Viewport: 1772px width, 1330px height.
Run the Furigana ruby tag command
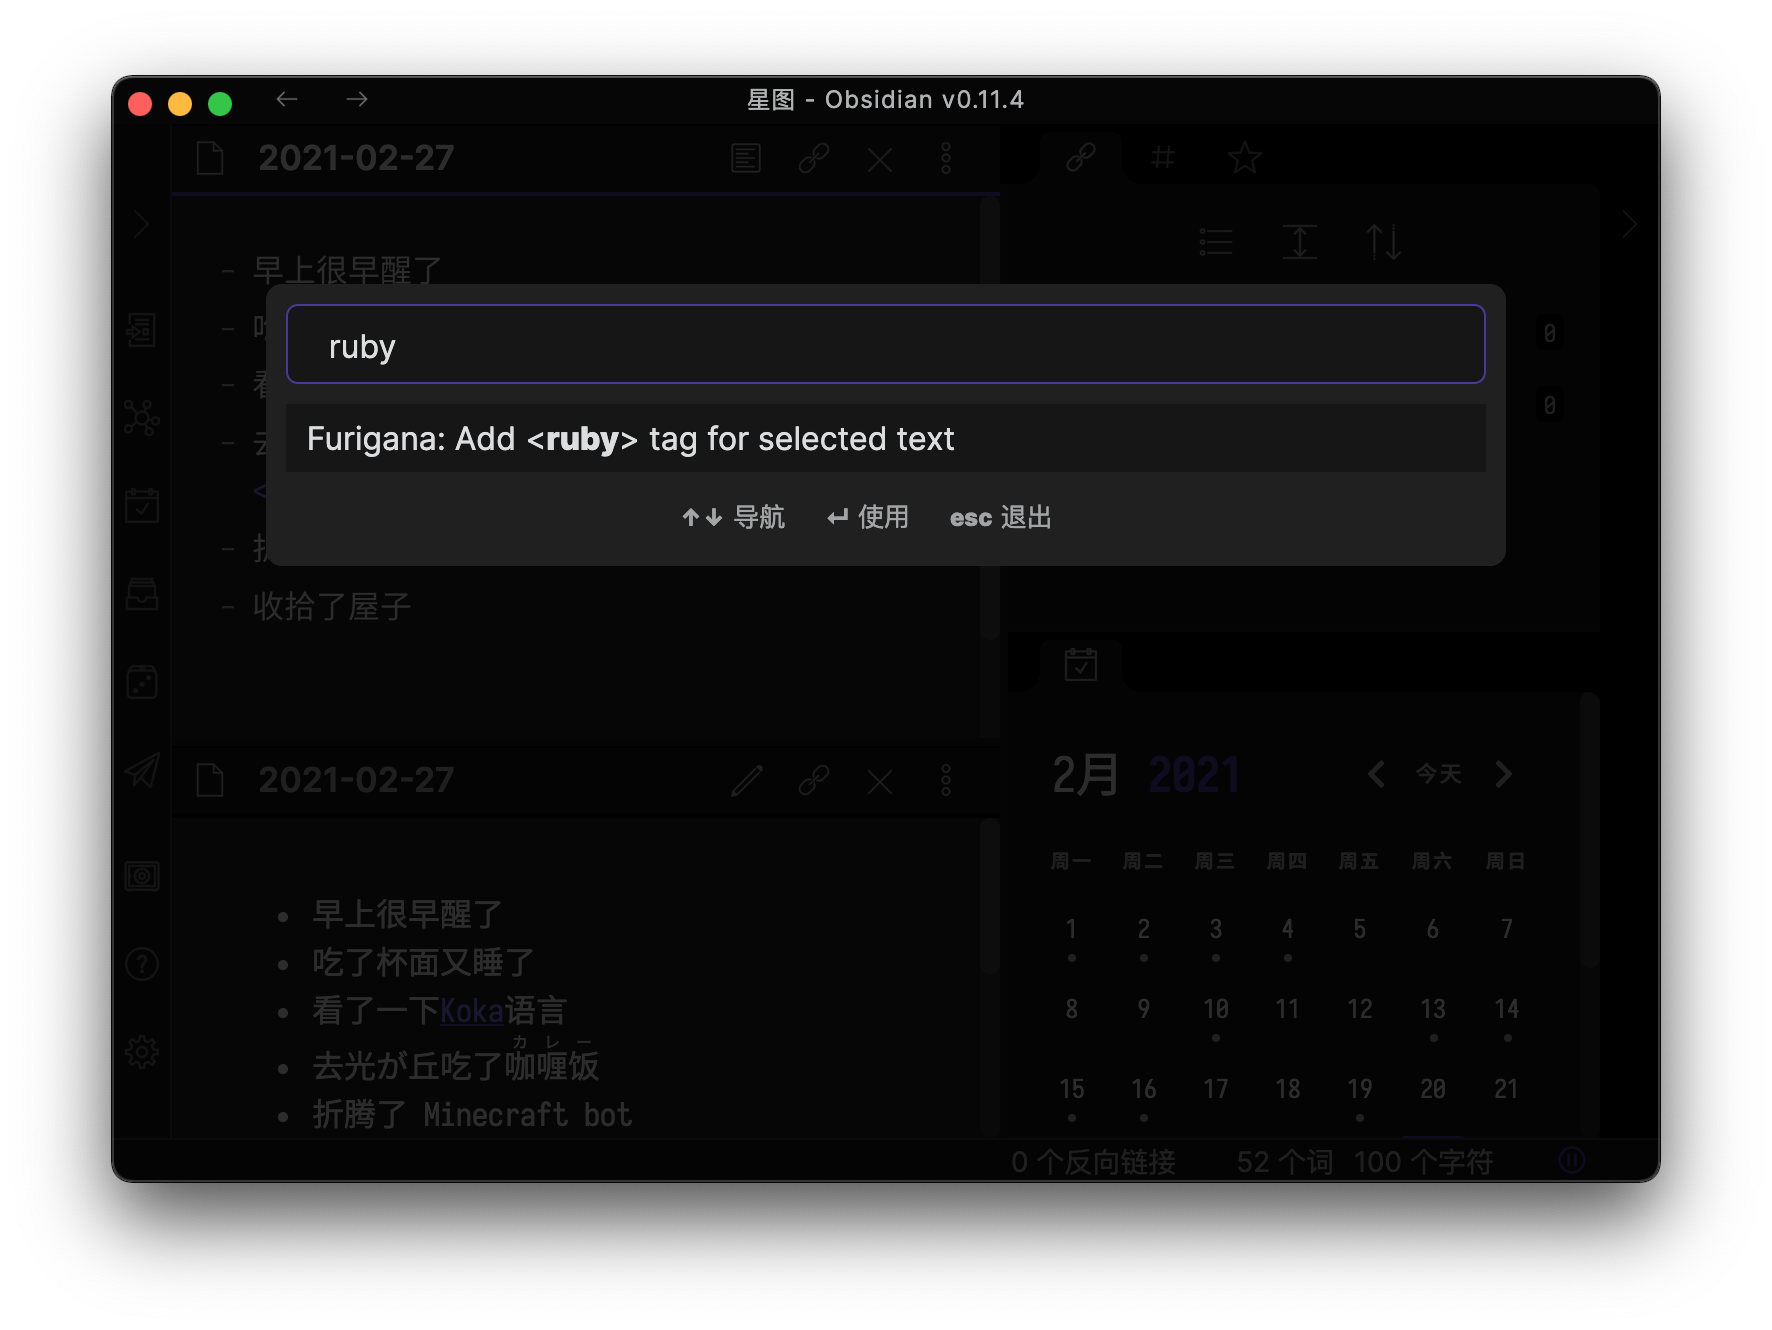coord(630,438)
